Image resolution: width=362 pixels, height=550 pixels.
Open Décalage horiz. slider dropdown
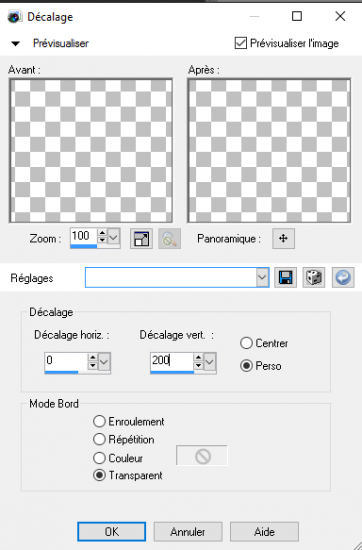tap(104, 362)
